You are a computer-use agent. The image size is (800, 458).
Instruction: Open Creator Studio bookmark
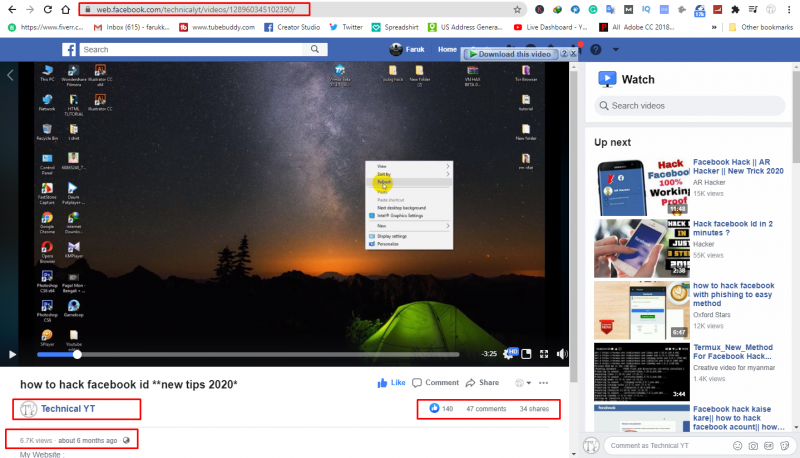pos(292,27)
